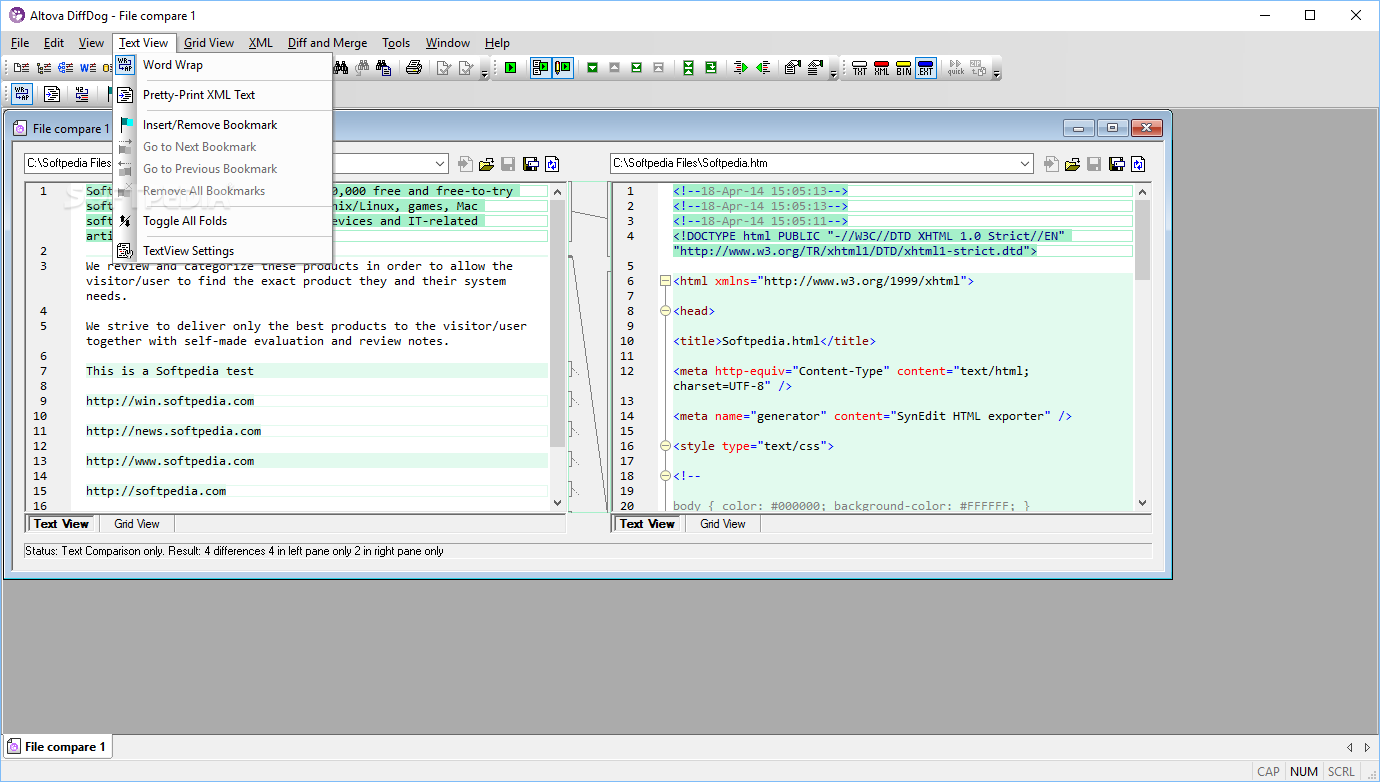Image resolution: width=1380 pixels, height=782 pixels.
Task: Click the Copy from right to left icon
Action: click(x=763, y=68)
